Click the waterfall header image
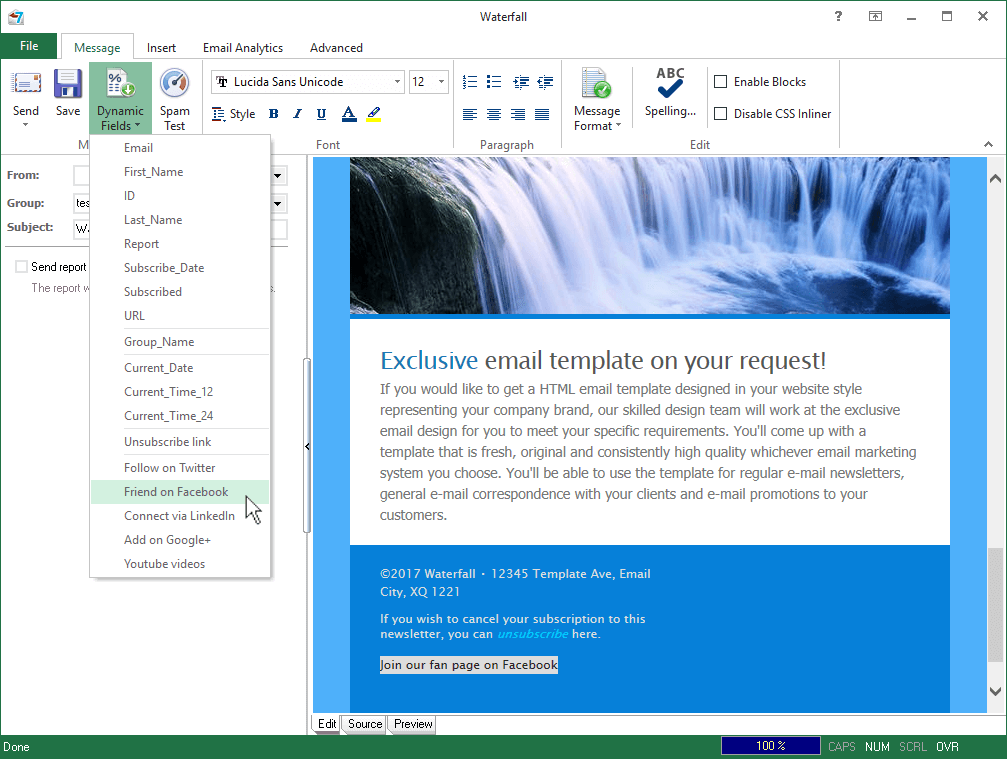 coord(649,236)
